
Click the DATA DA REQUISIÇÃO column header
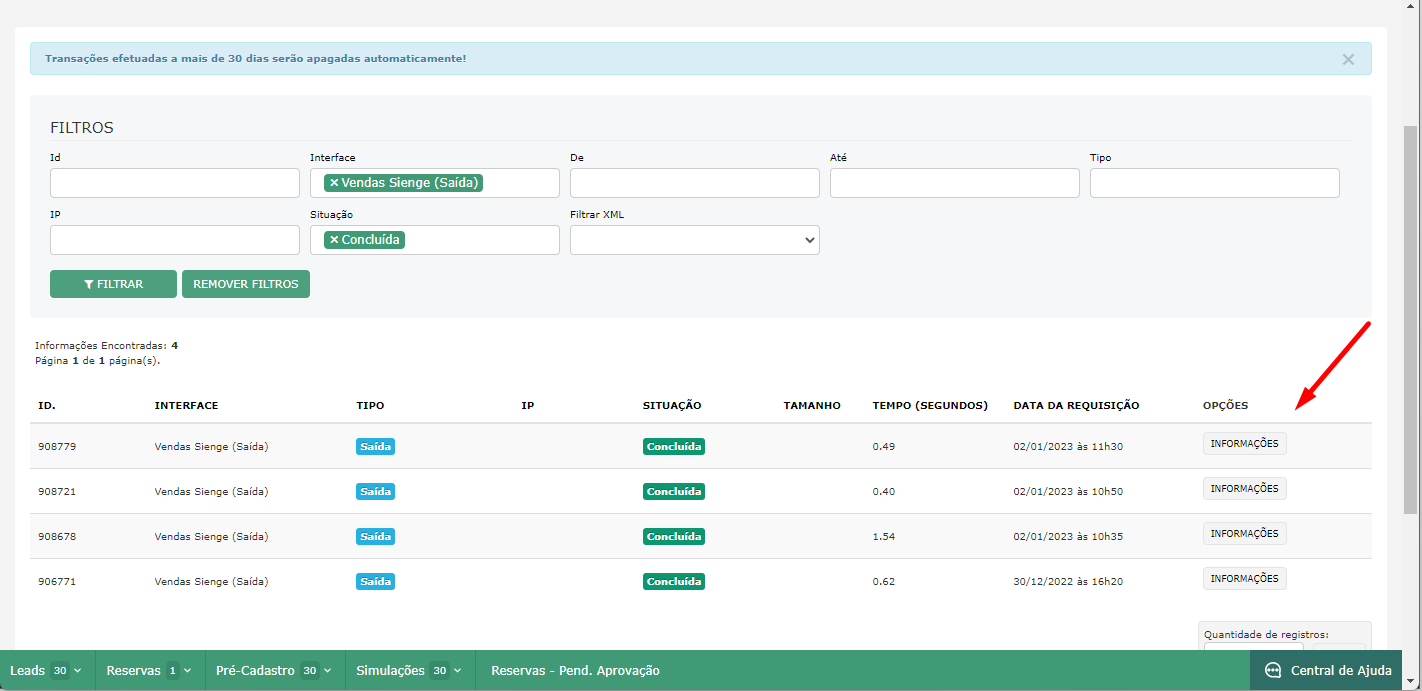1076,406
